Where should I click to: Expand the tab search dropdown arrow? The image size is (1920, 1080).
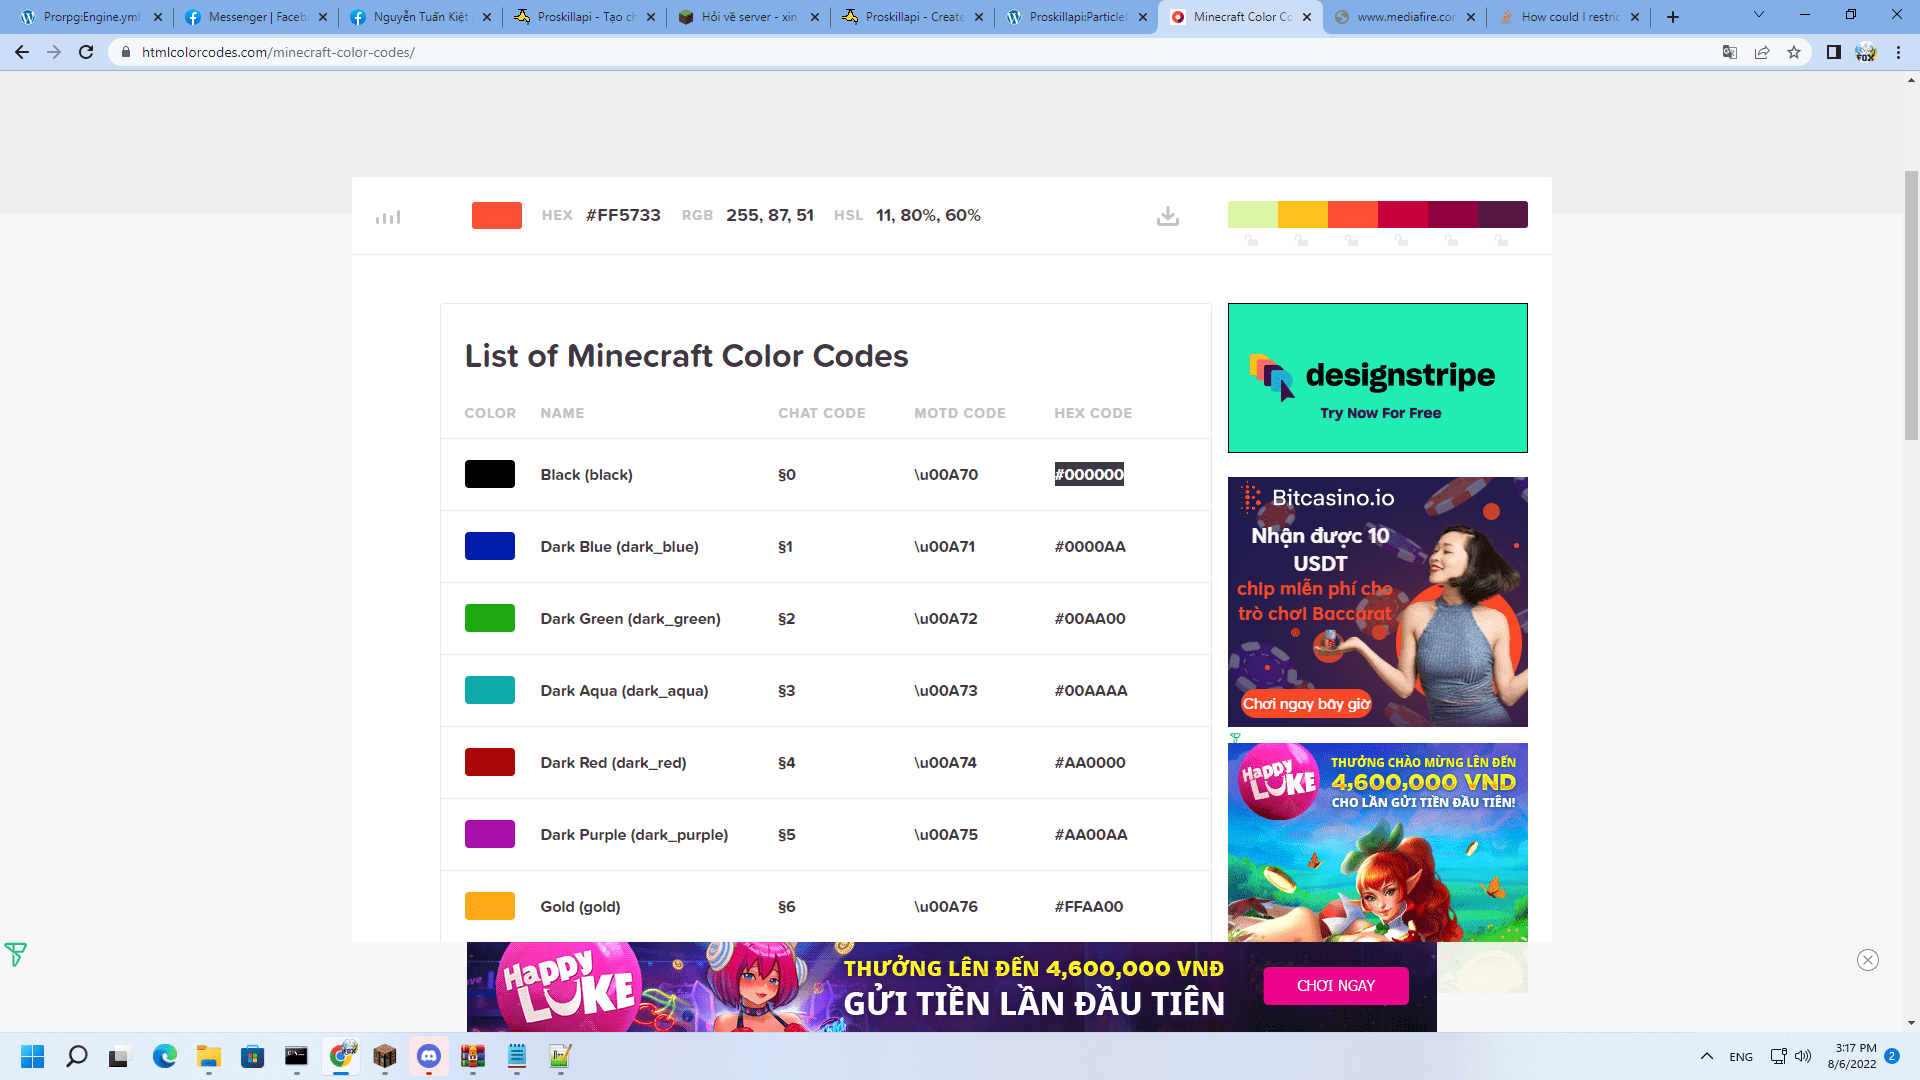point(1758,15)
